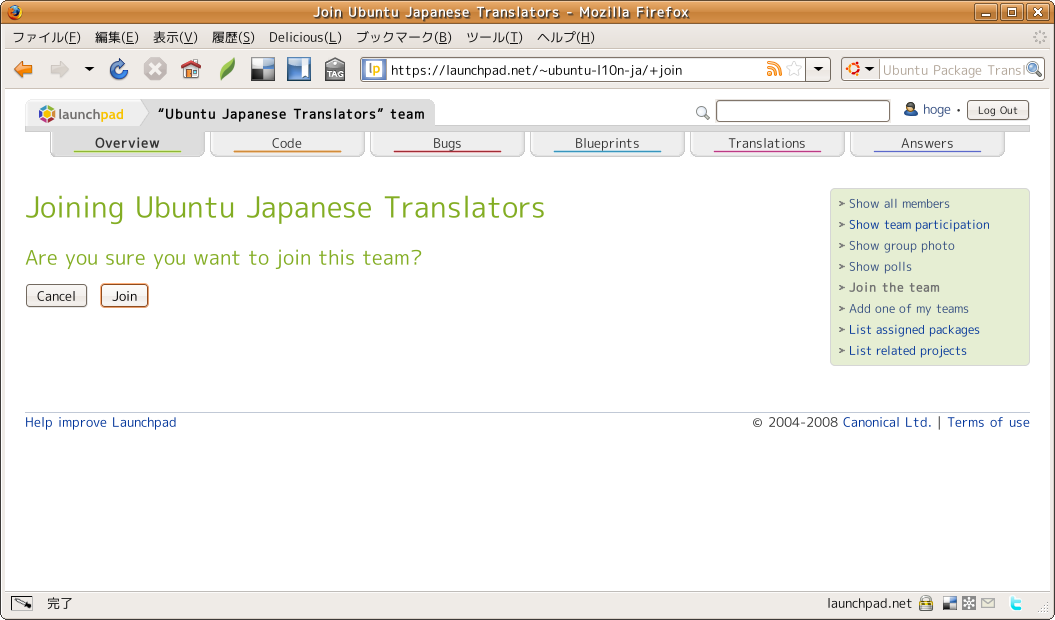Bookmark this page with the star icon
Image resolution: width=1055 pixels, height=620 pixels.
(794, 69)
